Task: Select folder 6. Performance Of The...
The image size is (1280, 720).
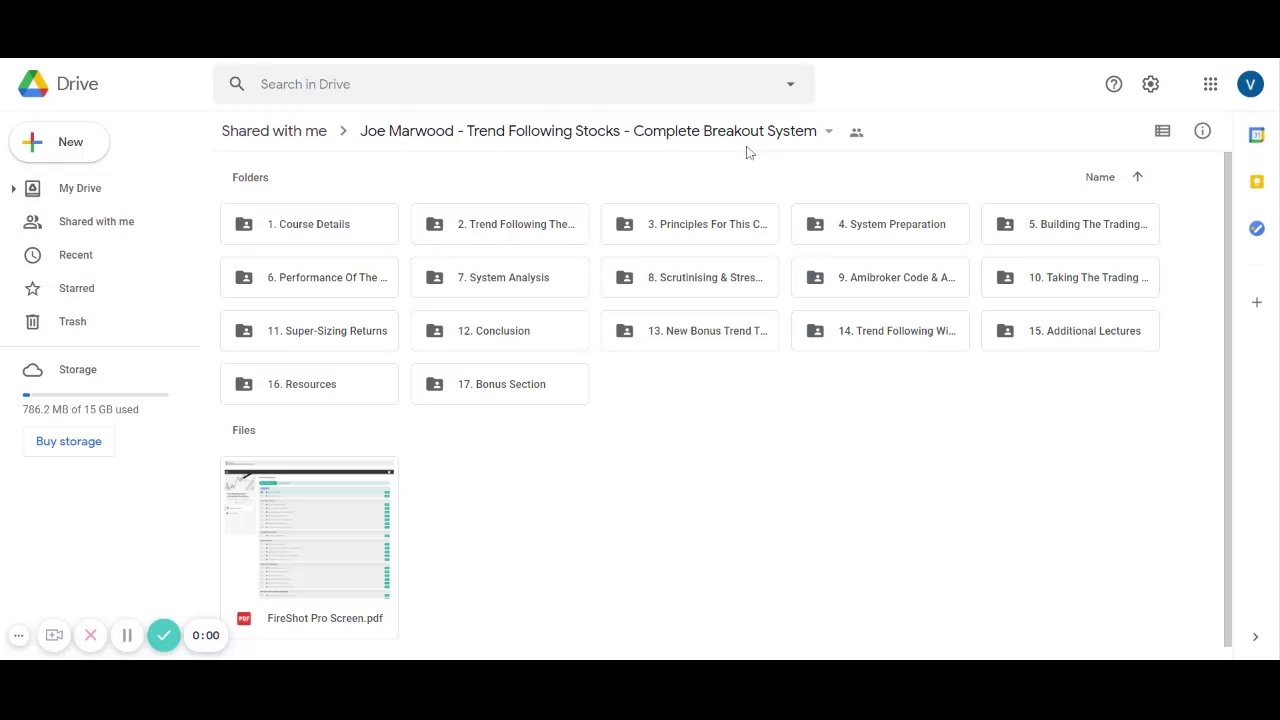Action: pyautogui.click(x=309, y=277)
